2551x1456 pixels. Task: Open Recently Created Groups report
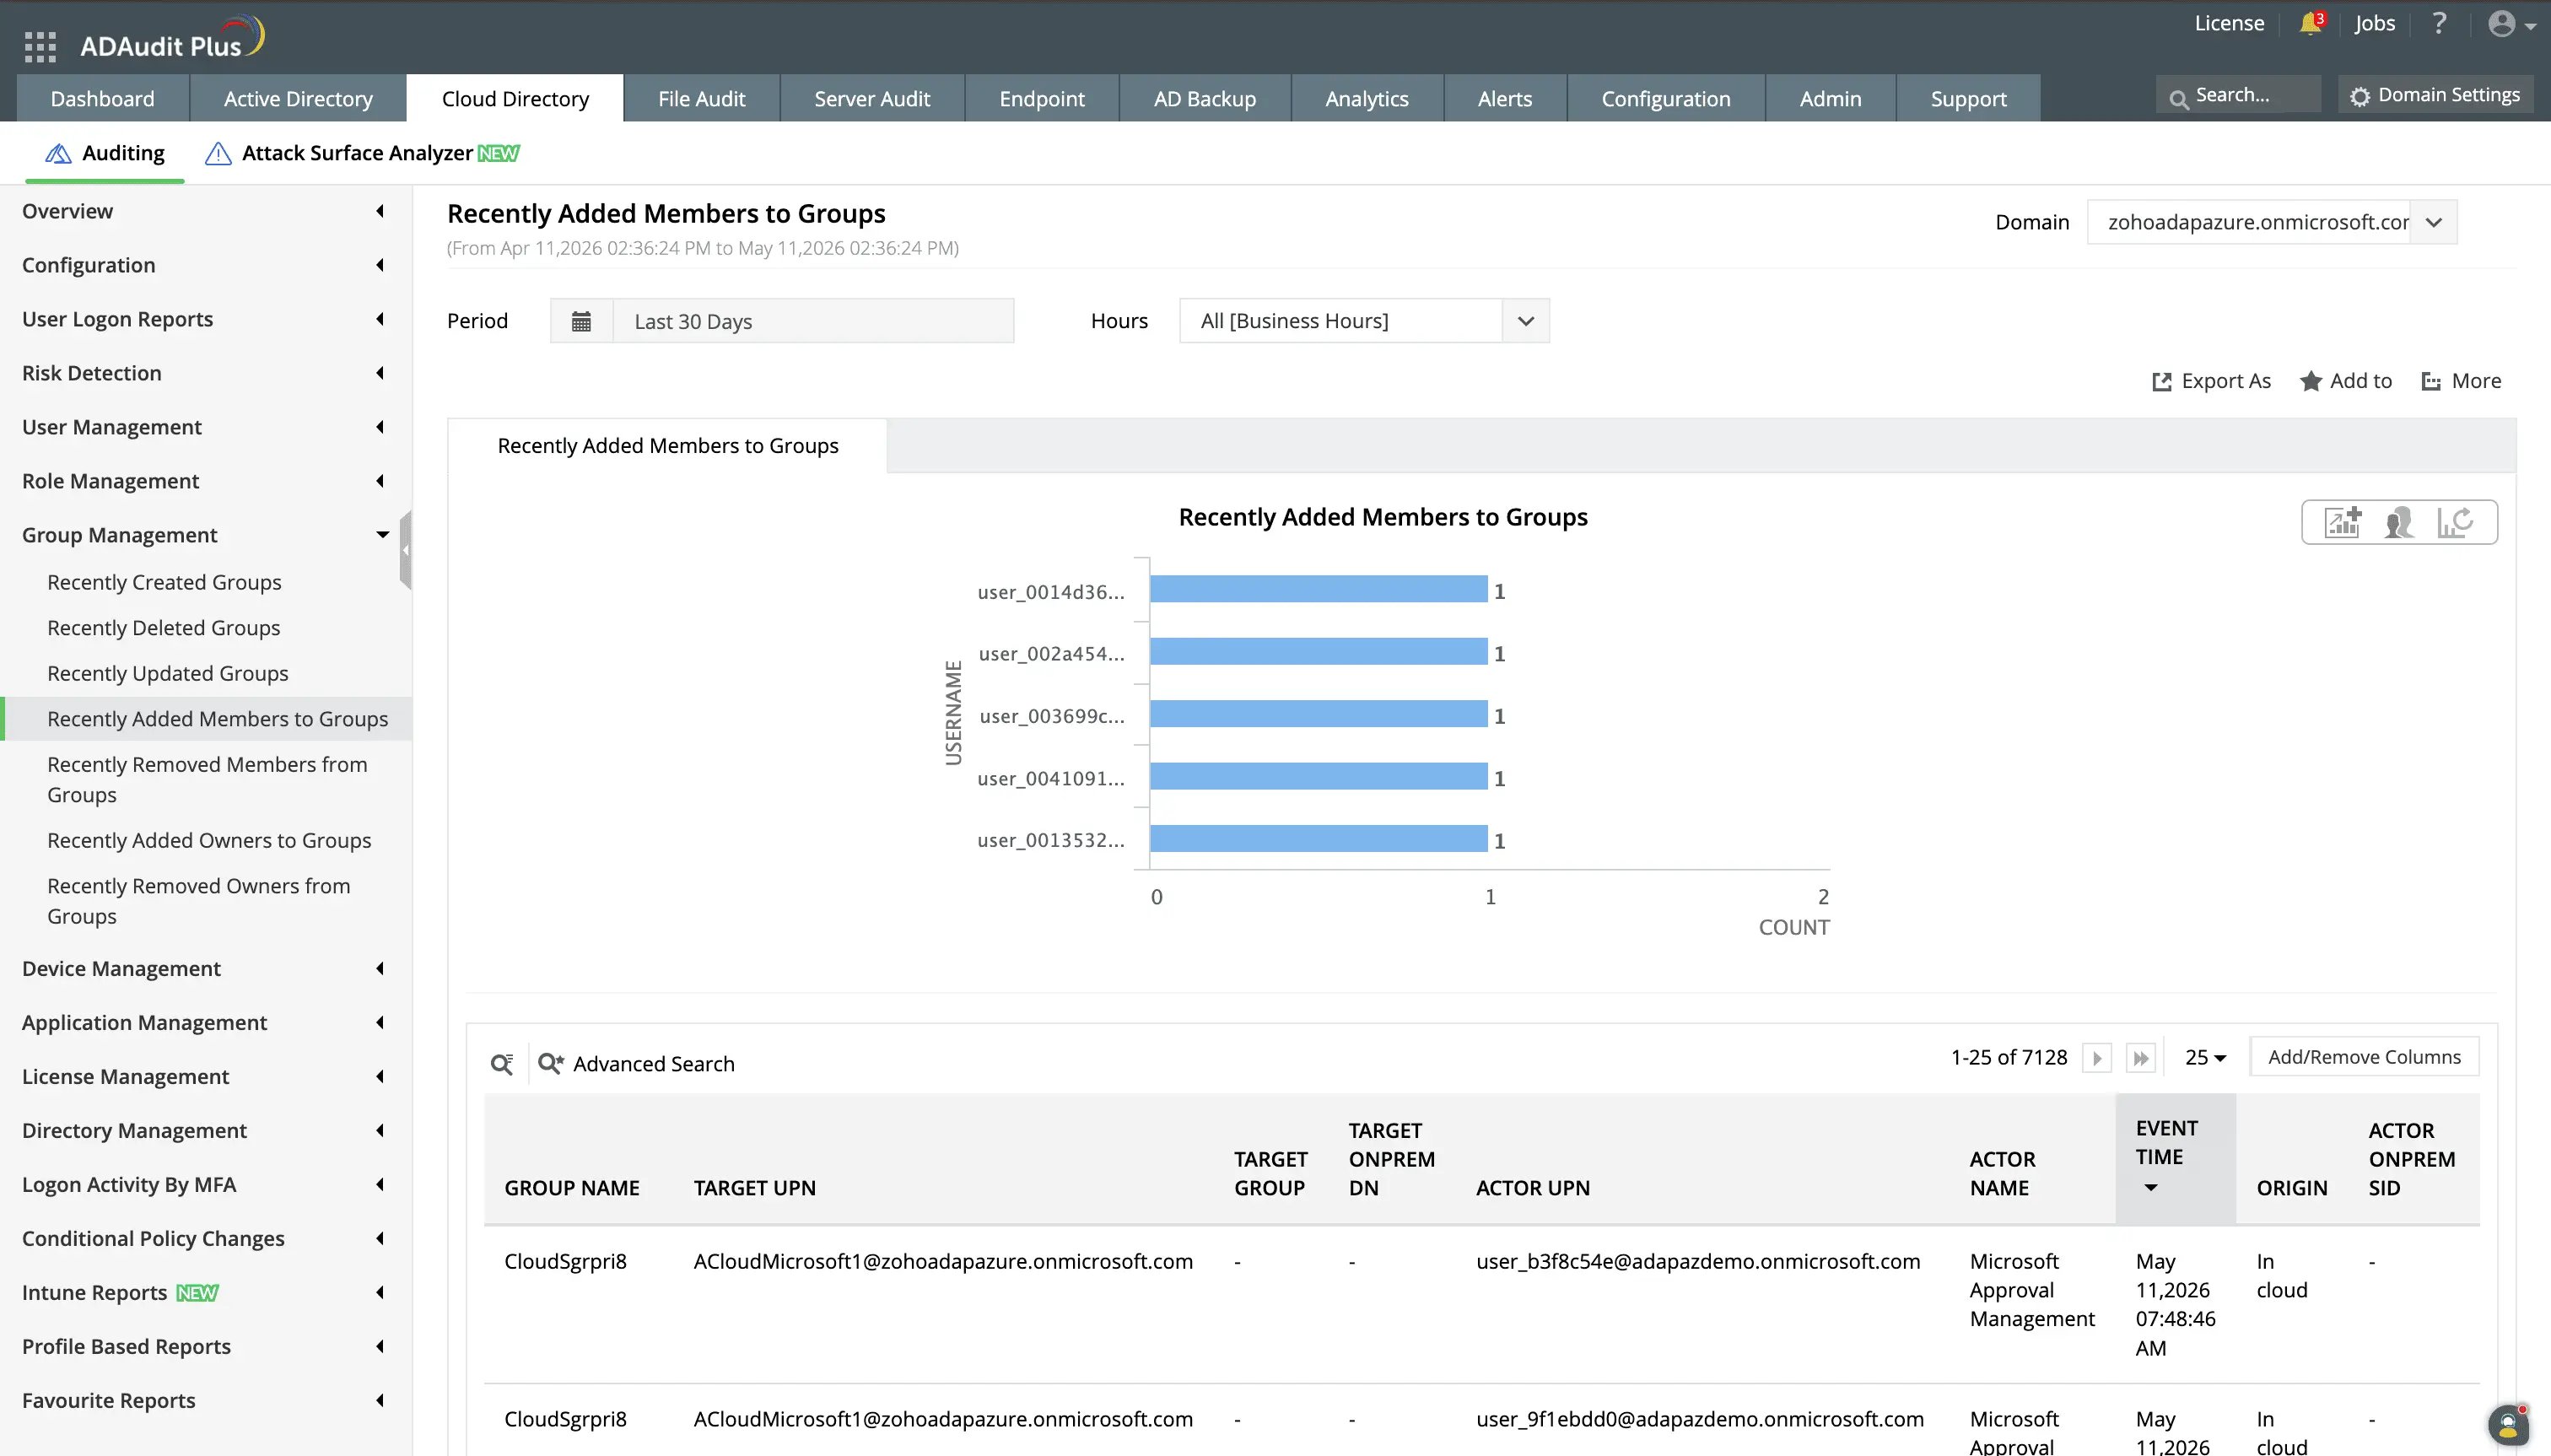pyautogui.click(x=164, y=582)
